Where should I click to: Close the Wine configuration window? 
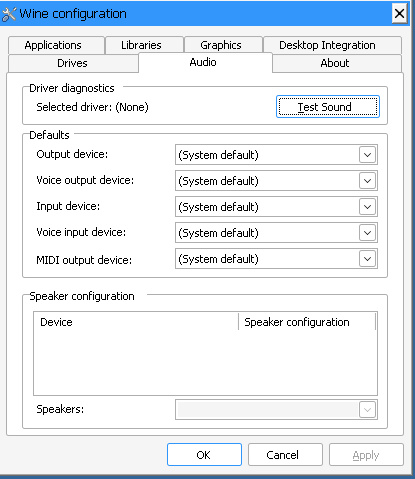click(399, 14)
